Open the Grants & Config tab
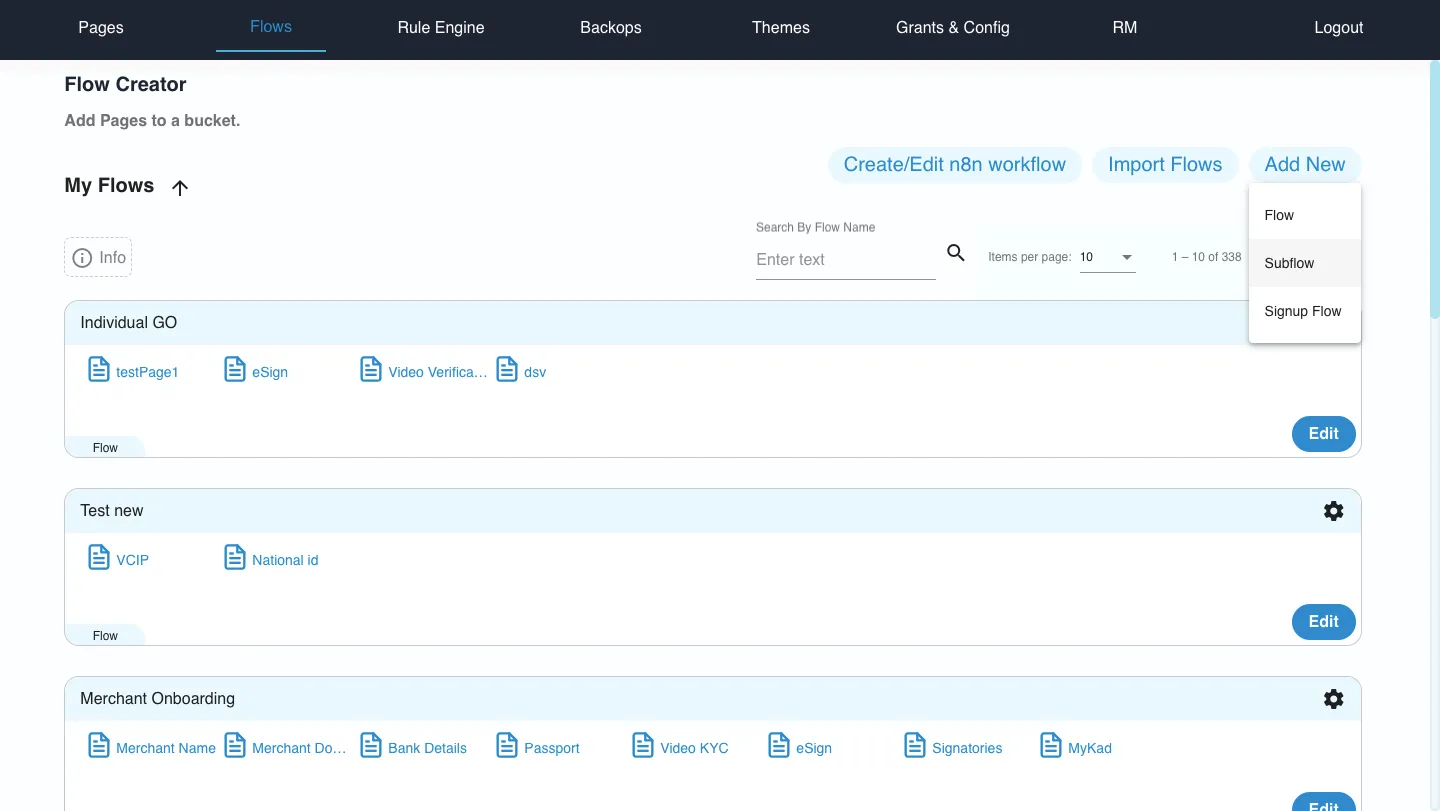 pos(953,27)
